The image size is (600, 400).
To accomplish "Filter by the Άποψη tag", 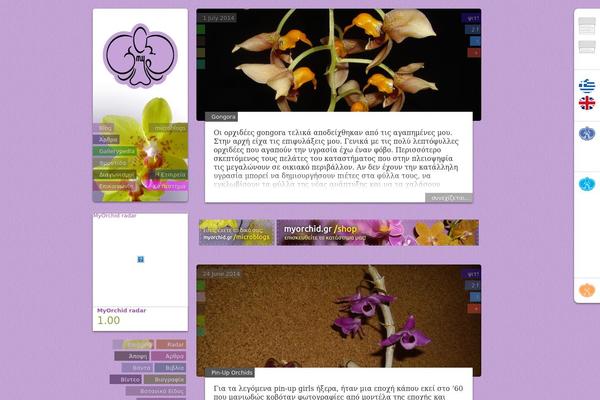I will (x=132, y=356).
